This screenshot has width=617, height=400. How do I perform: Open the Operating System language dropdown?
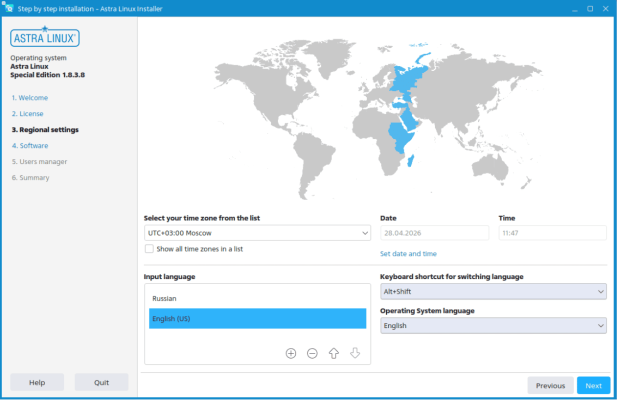coord(493,326)
